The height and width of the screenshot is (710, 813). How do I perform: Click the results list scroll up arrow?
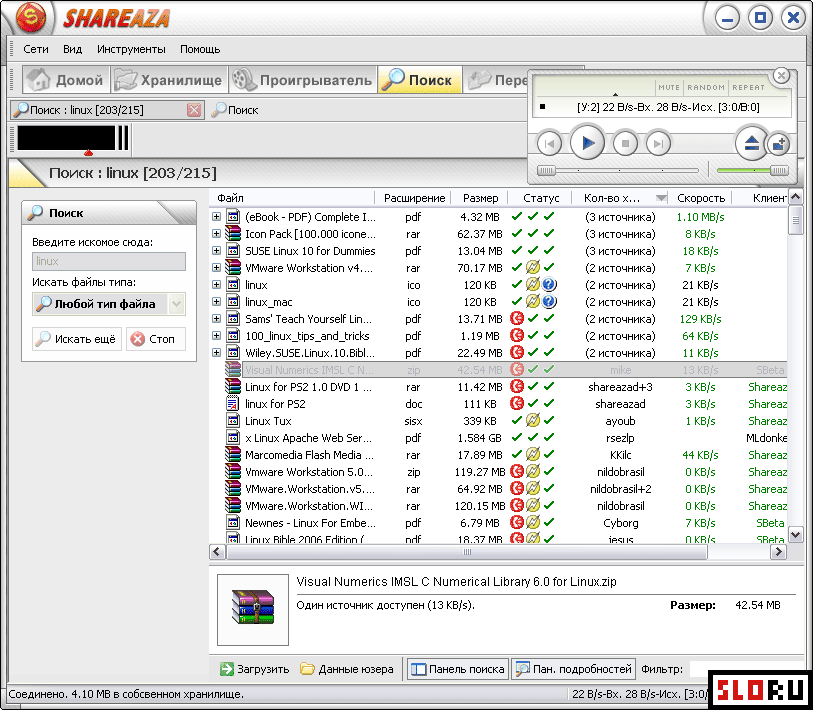pos(795,197)
